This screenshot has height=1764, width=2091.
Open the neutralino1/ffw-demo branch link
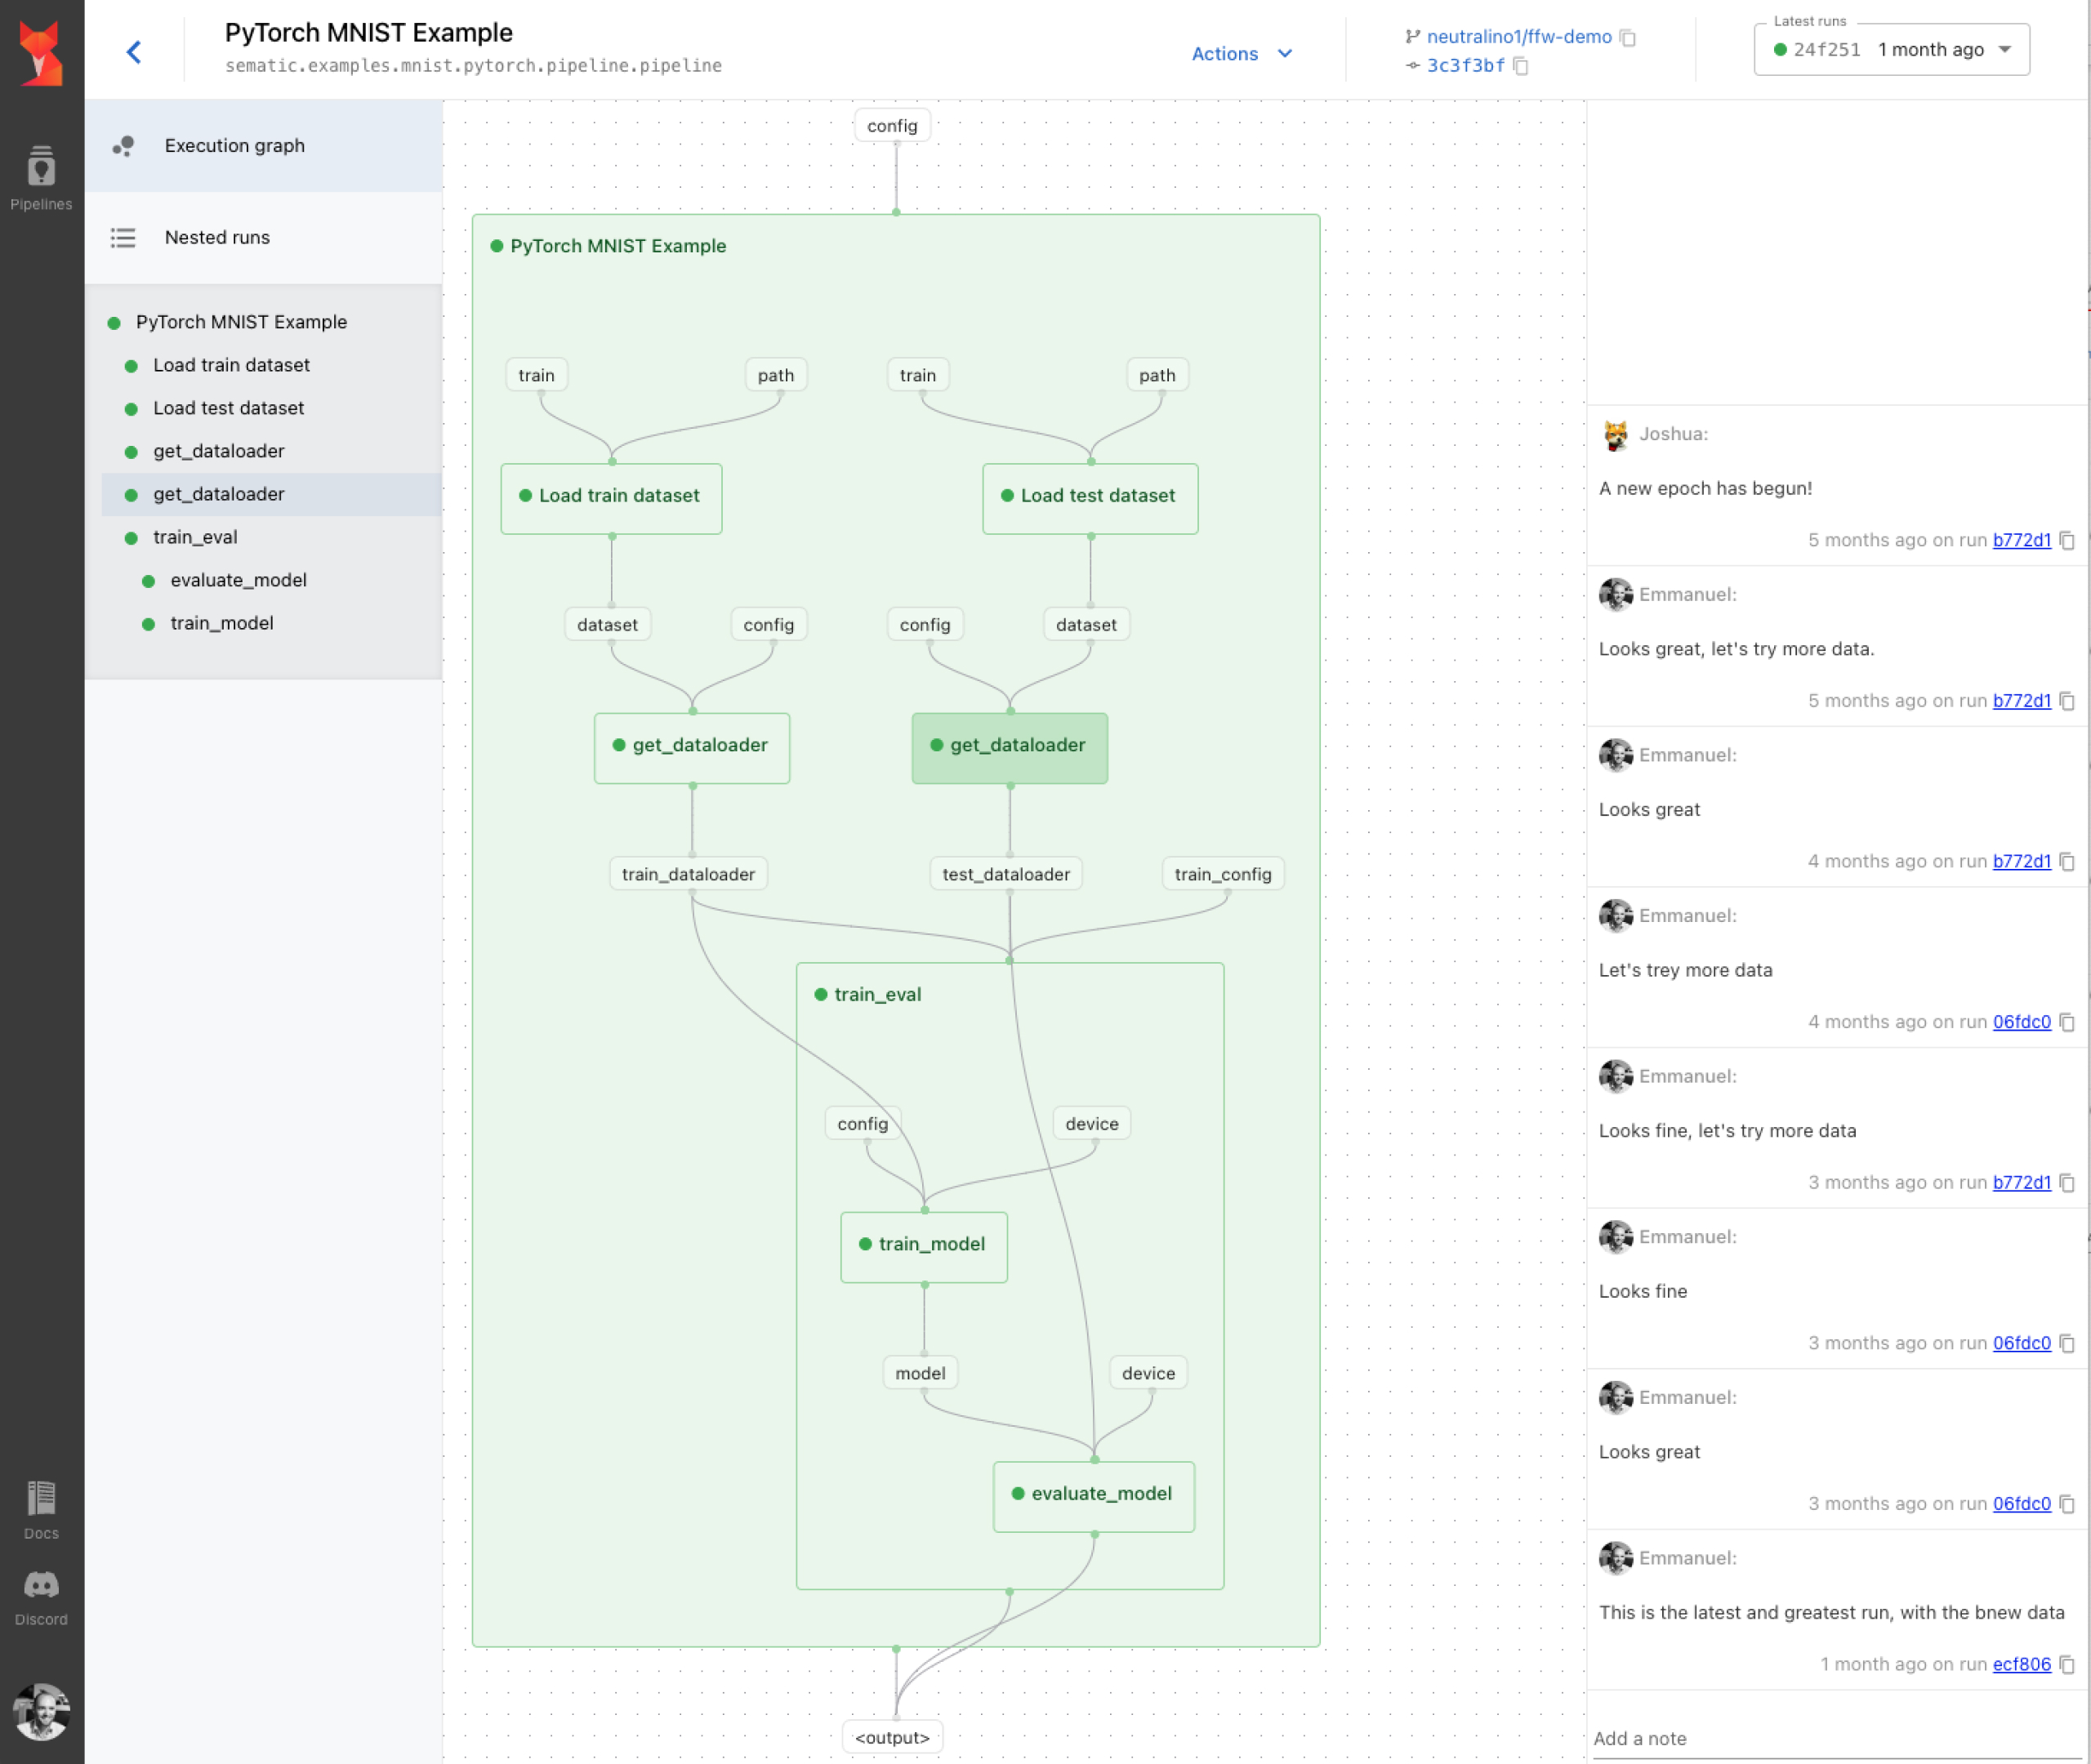coord(1518,37)
